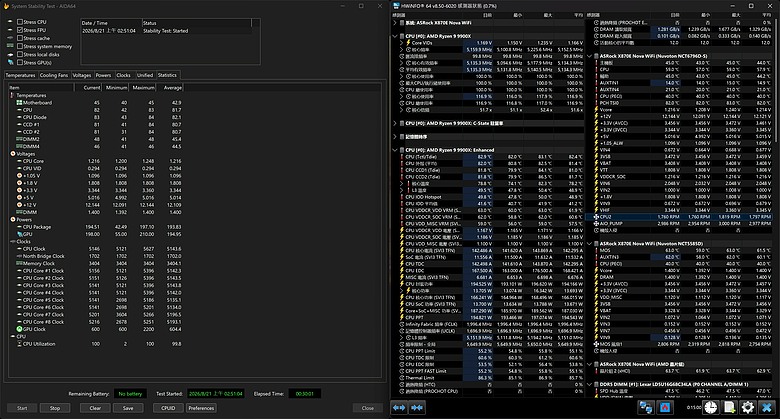Click the Voltages group icon in AIDA64

[13, 154]
